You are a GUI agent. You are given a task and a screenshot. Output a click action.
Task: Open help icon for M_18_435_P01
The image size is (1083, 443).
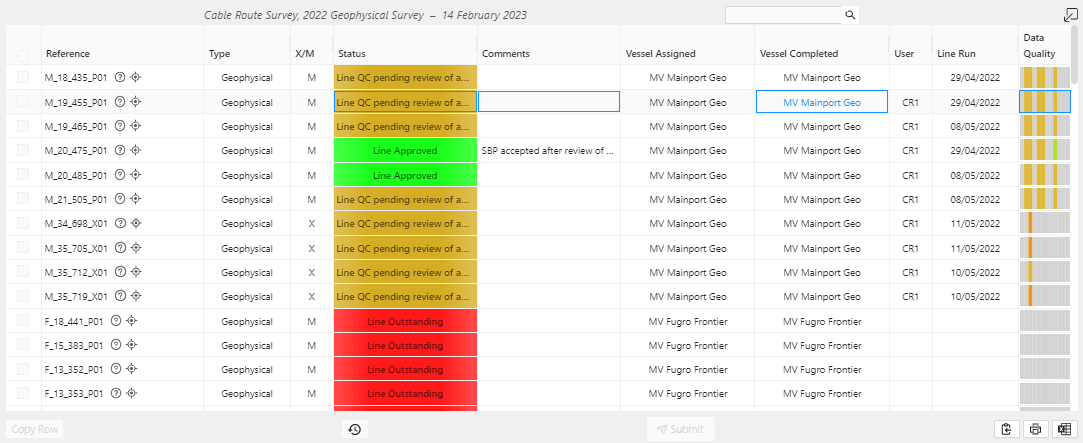[x=119, y=77]
